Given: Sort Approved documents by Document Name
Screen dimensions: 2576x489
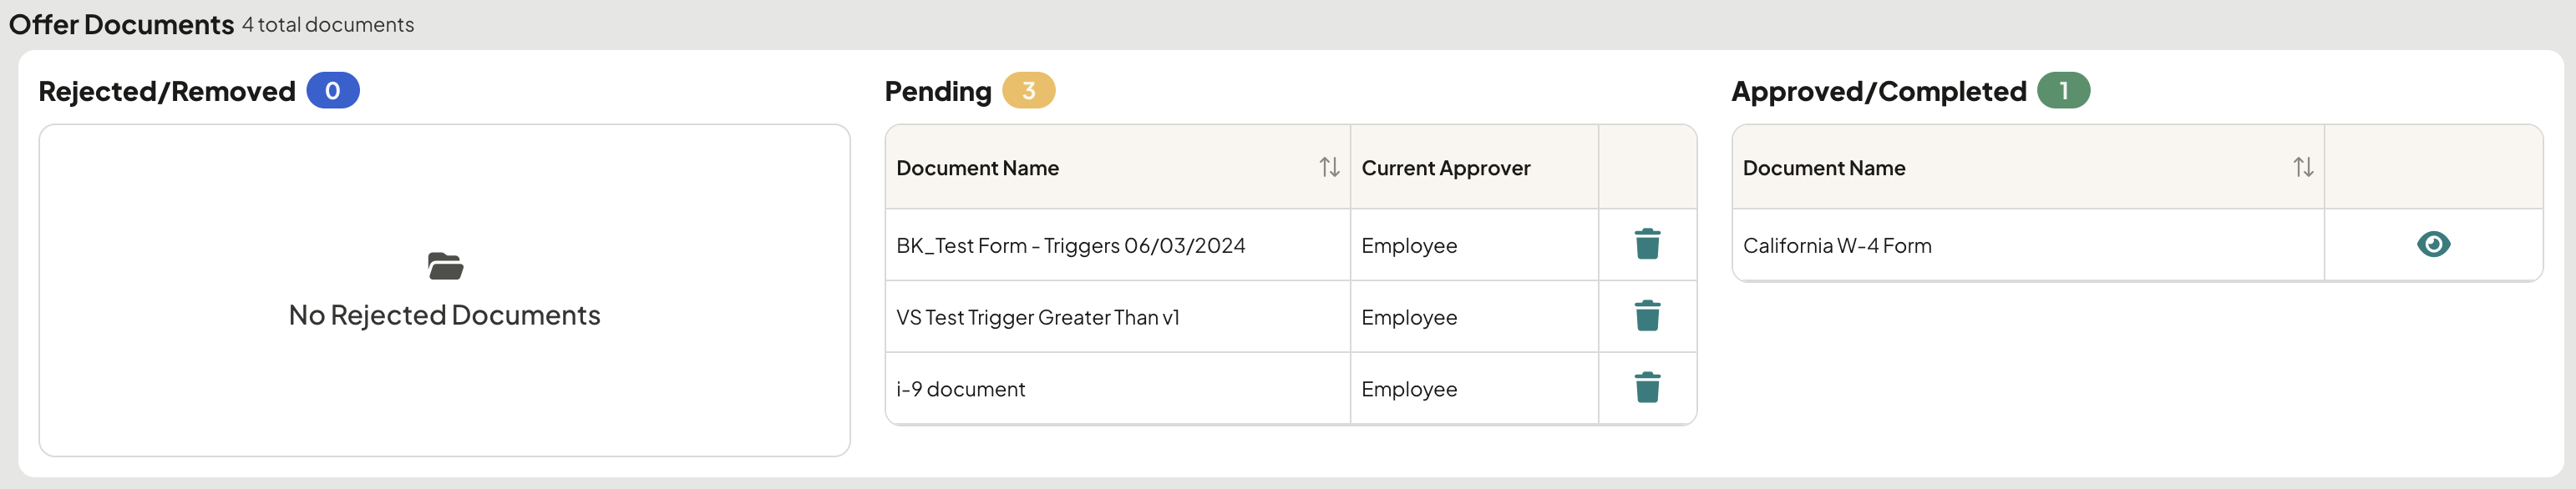Looking at the screenshot, I should click(x=2303, y=167).
